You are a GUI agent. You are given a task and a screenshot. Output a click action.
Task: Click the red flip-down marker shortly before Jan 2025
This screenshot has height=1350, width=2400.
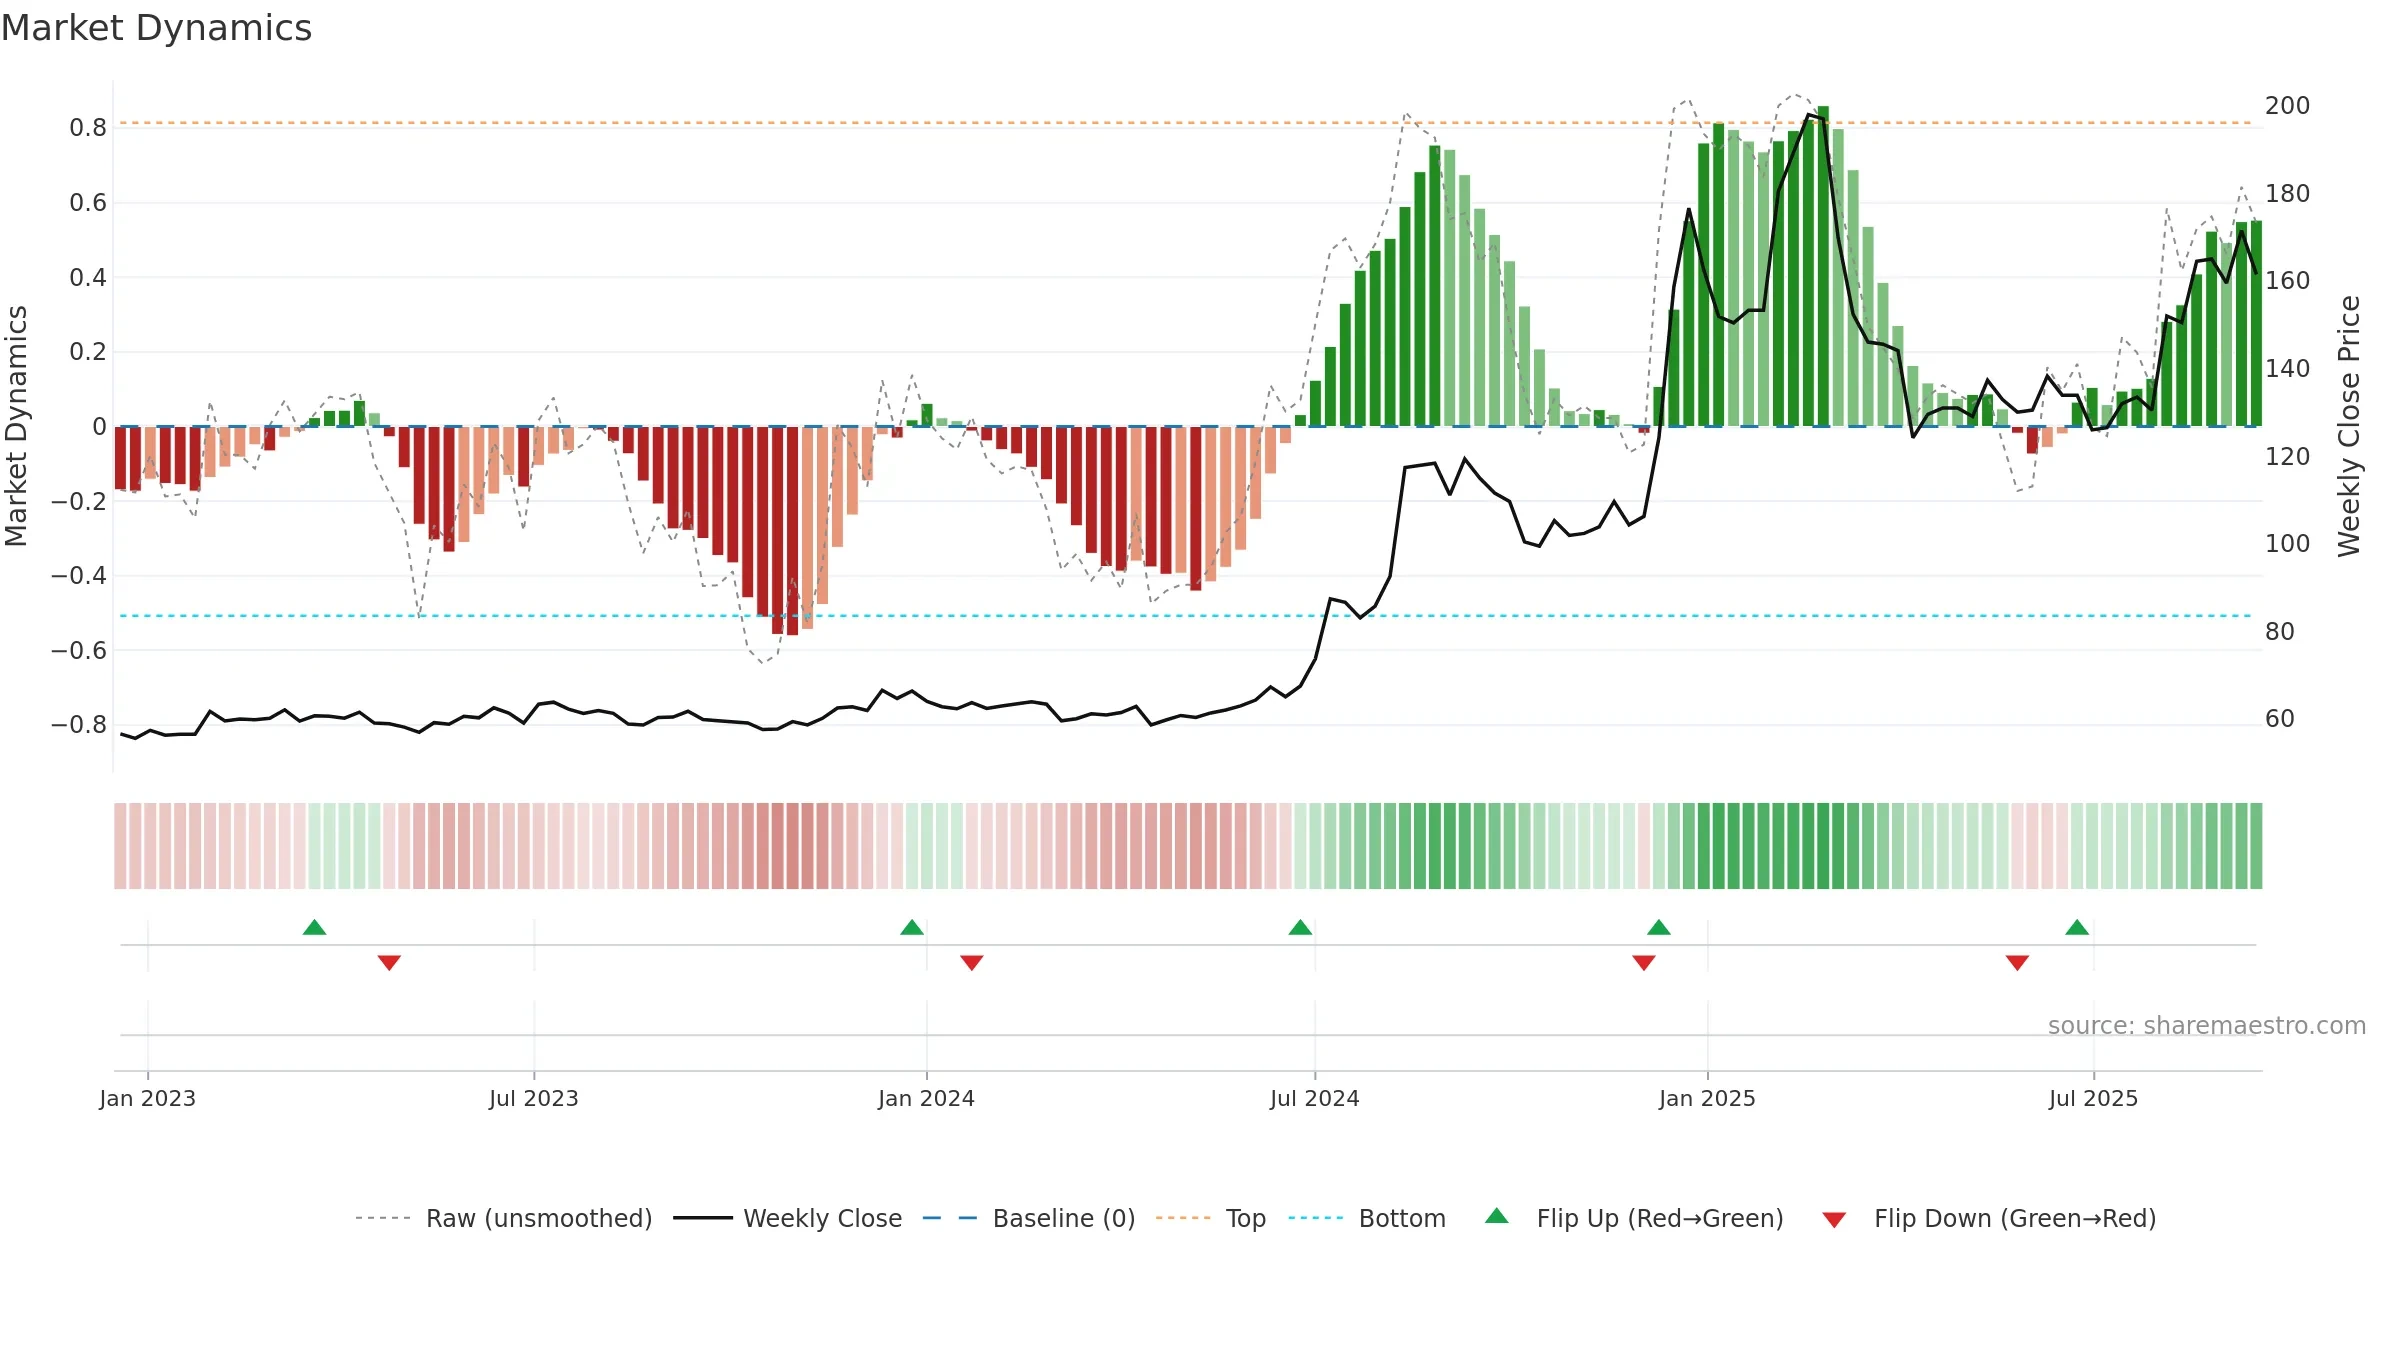point(1644,963)
